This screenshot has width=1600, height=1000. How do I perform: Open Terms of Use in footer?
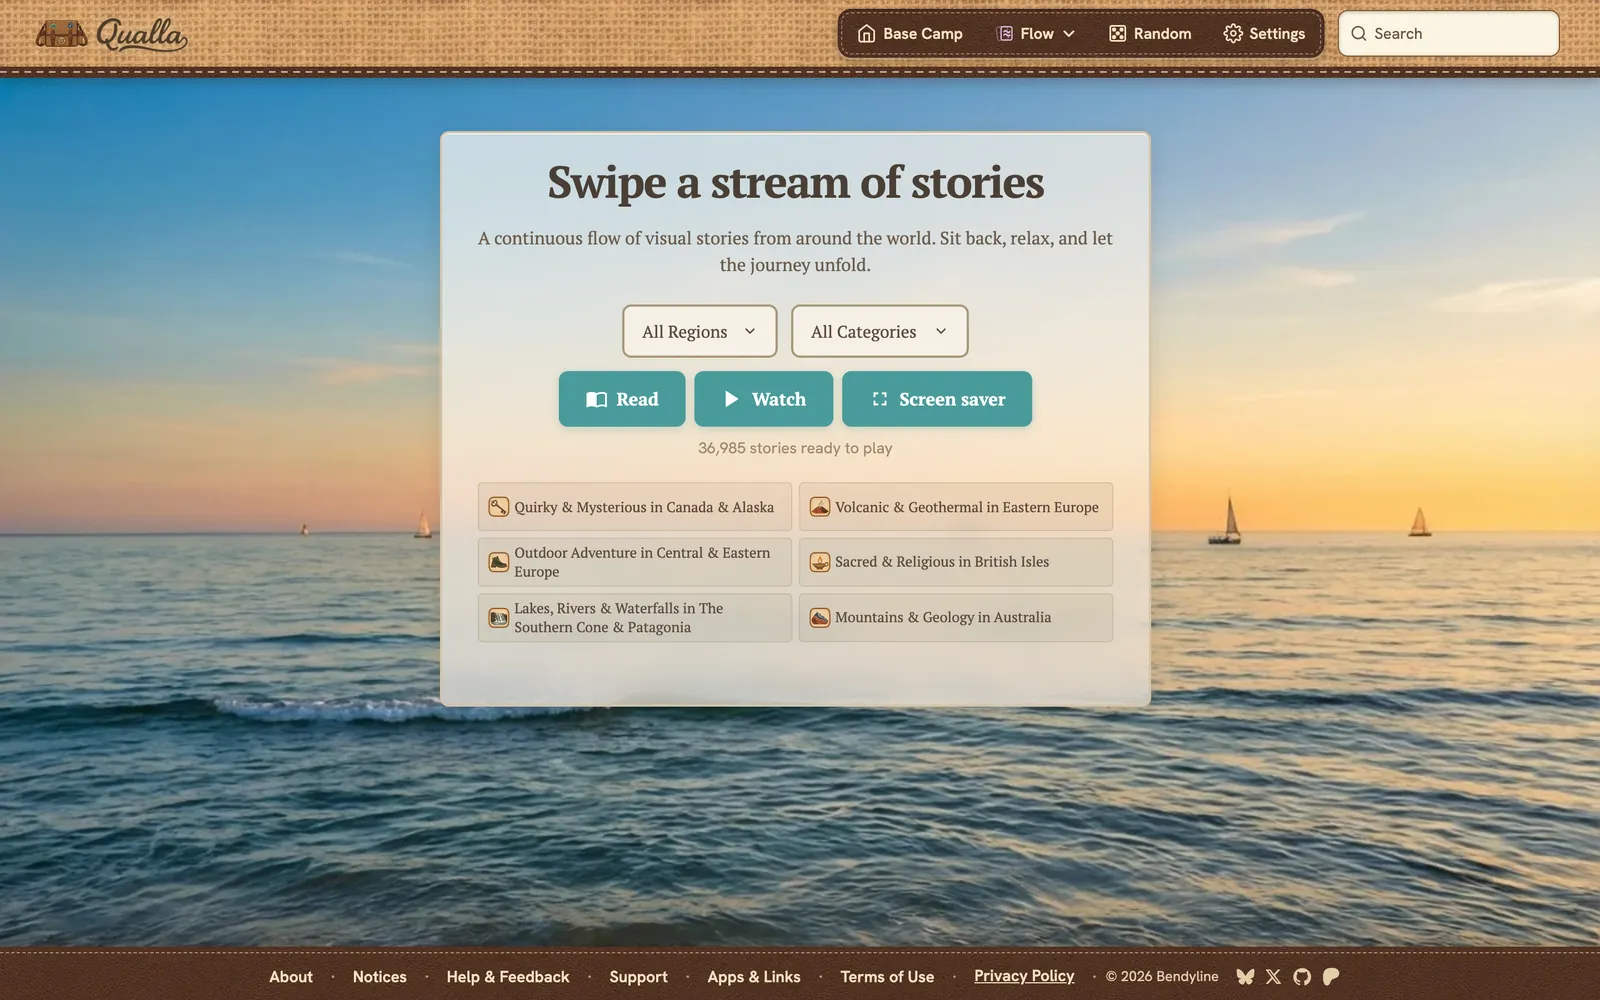pos(887,977)
